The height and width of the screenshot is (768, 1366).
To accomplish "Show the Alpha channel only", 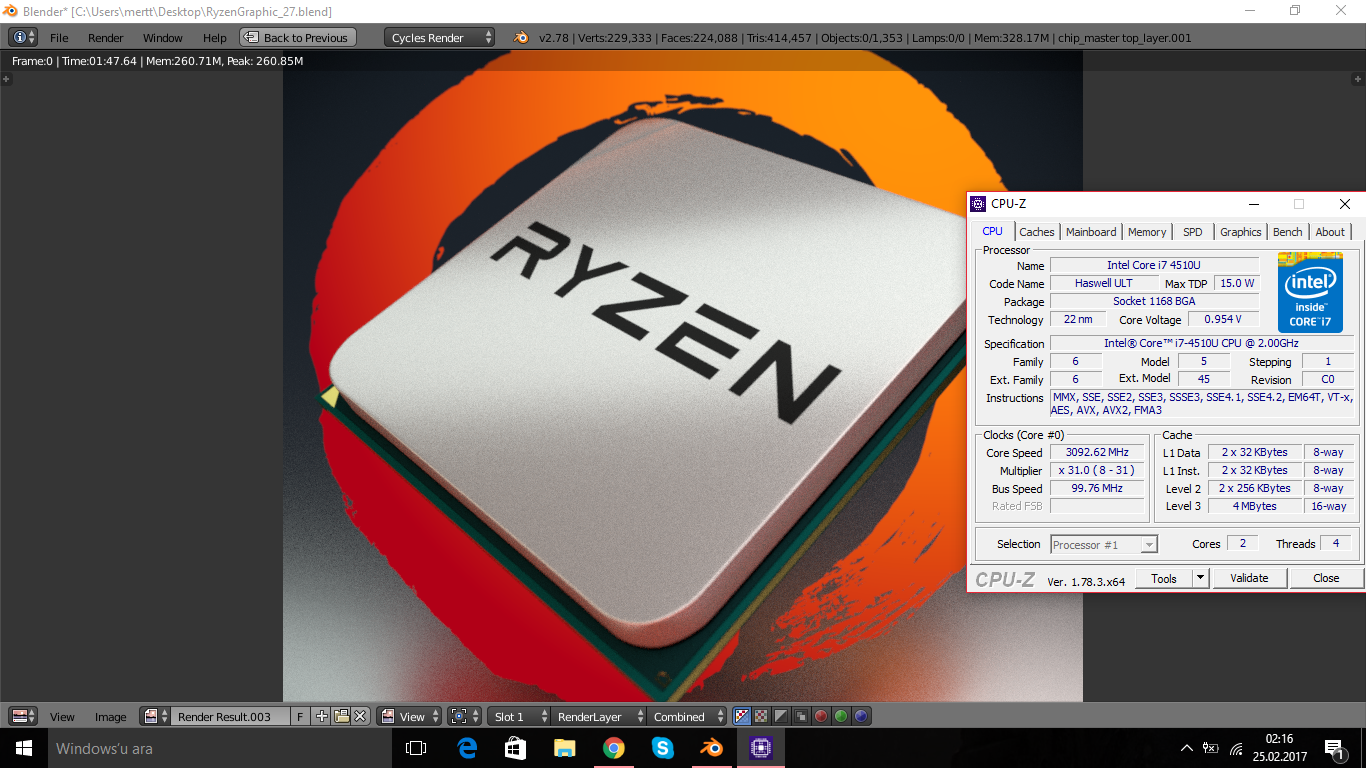I will tap(781, 716).
